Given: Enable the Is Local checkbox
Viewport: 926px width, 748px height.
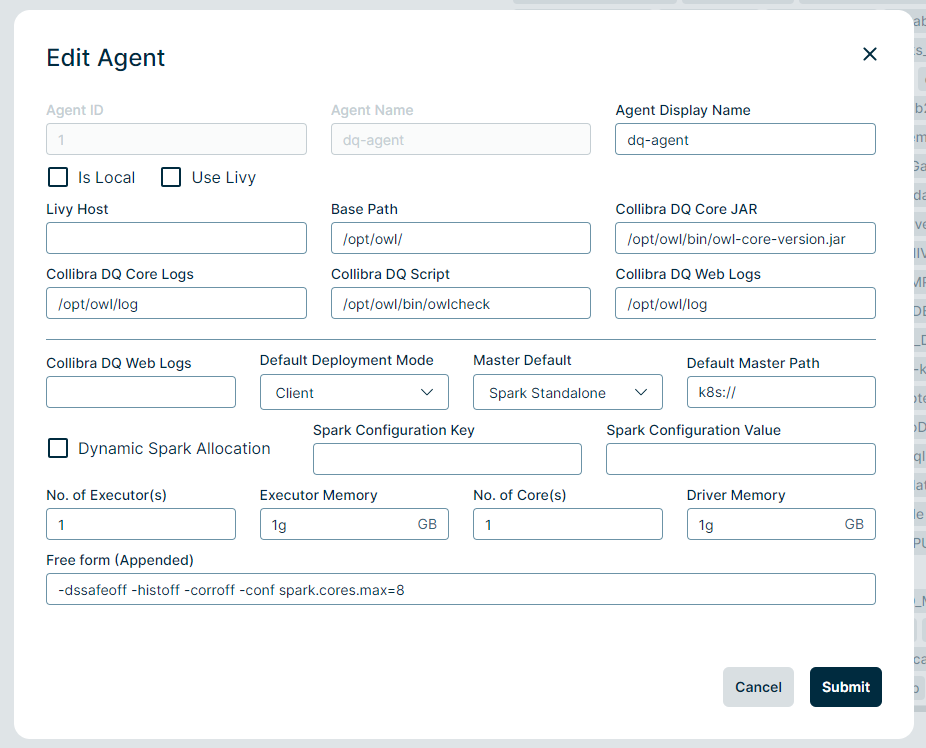Looking at the screenshot, I should pyautogui.click(x=57, y=177).
